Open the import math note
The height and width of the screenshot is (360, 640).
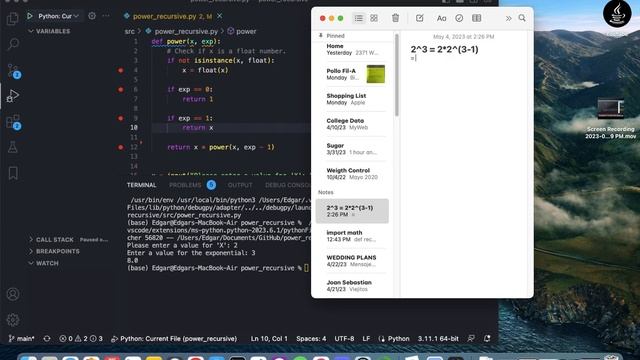[352, 236]
